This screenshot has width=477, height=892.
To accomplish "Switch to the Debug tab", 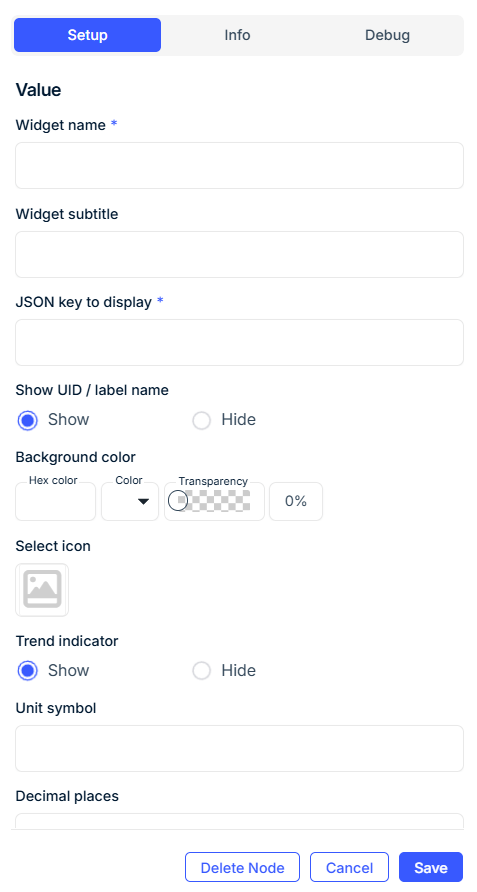I will tap(387, 35).
